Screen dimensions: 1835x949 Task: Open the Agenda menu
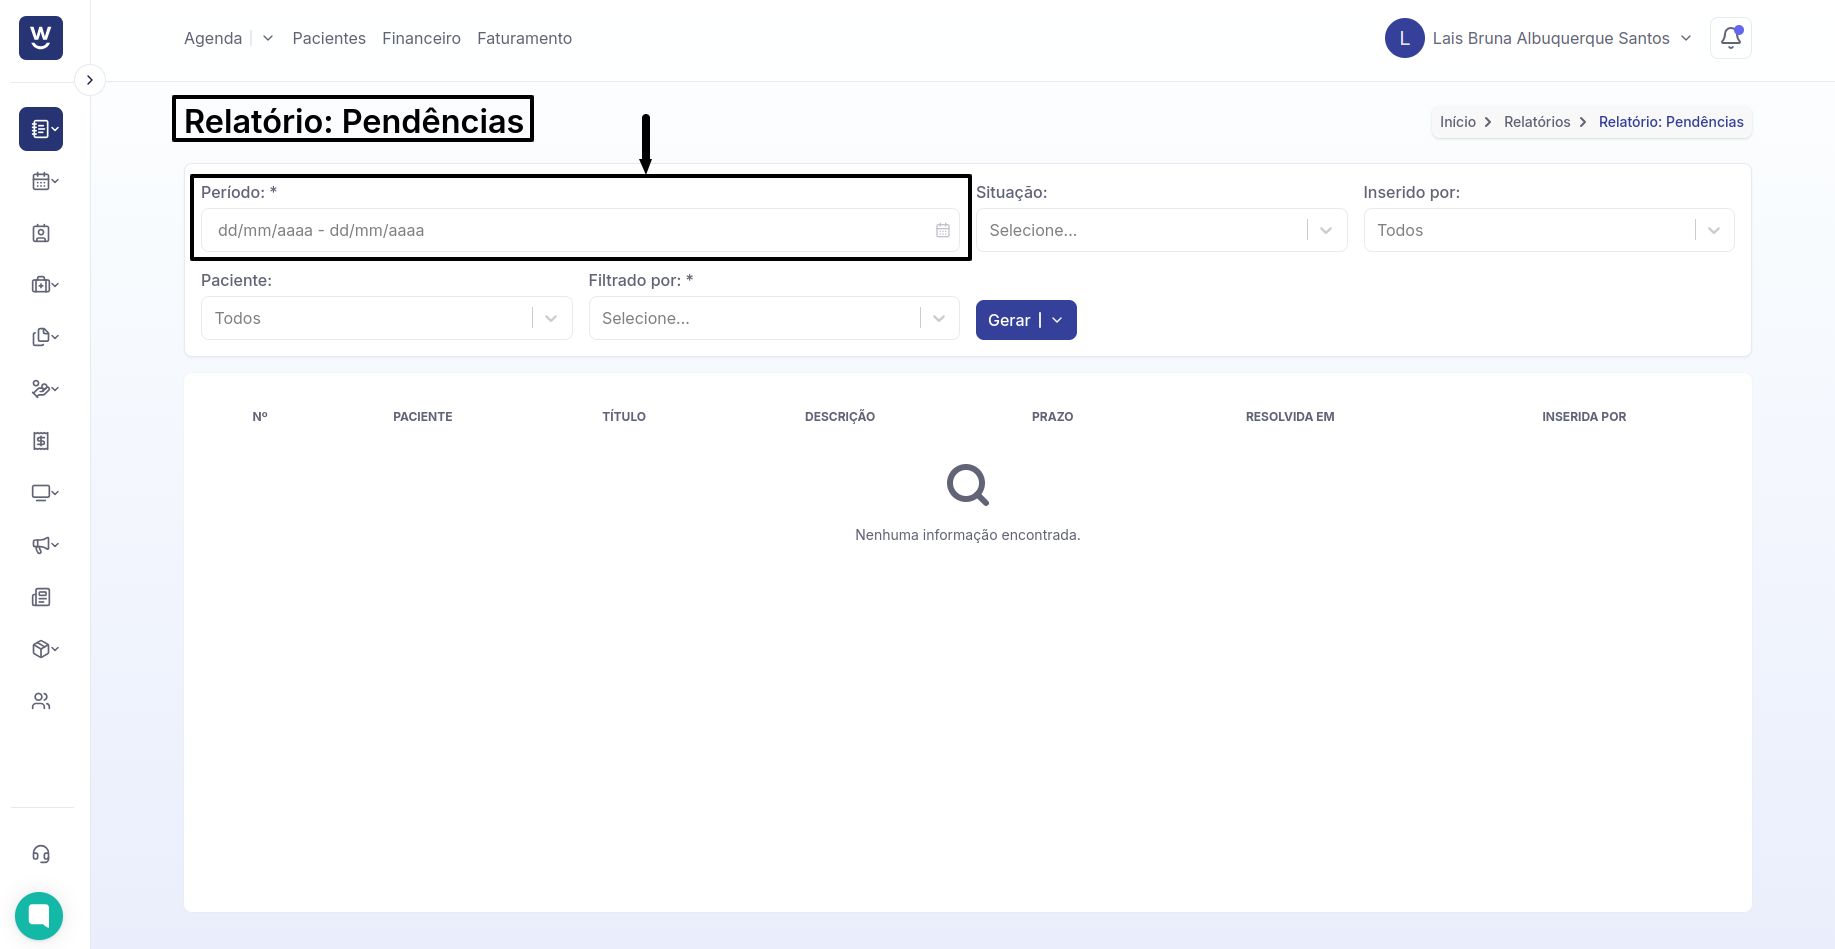coord(213,38)
